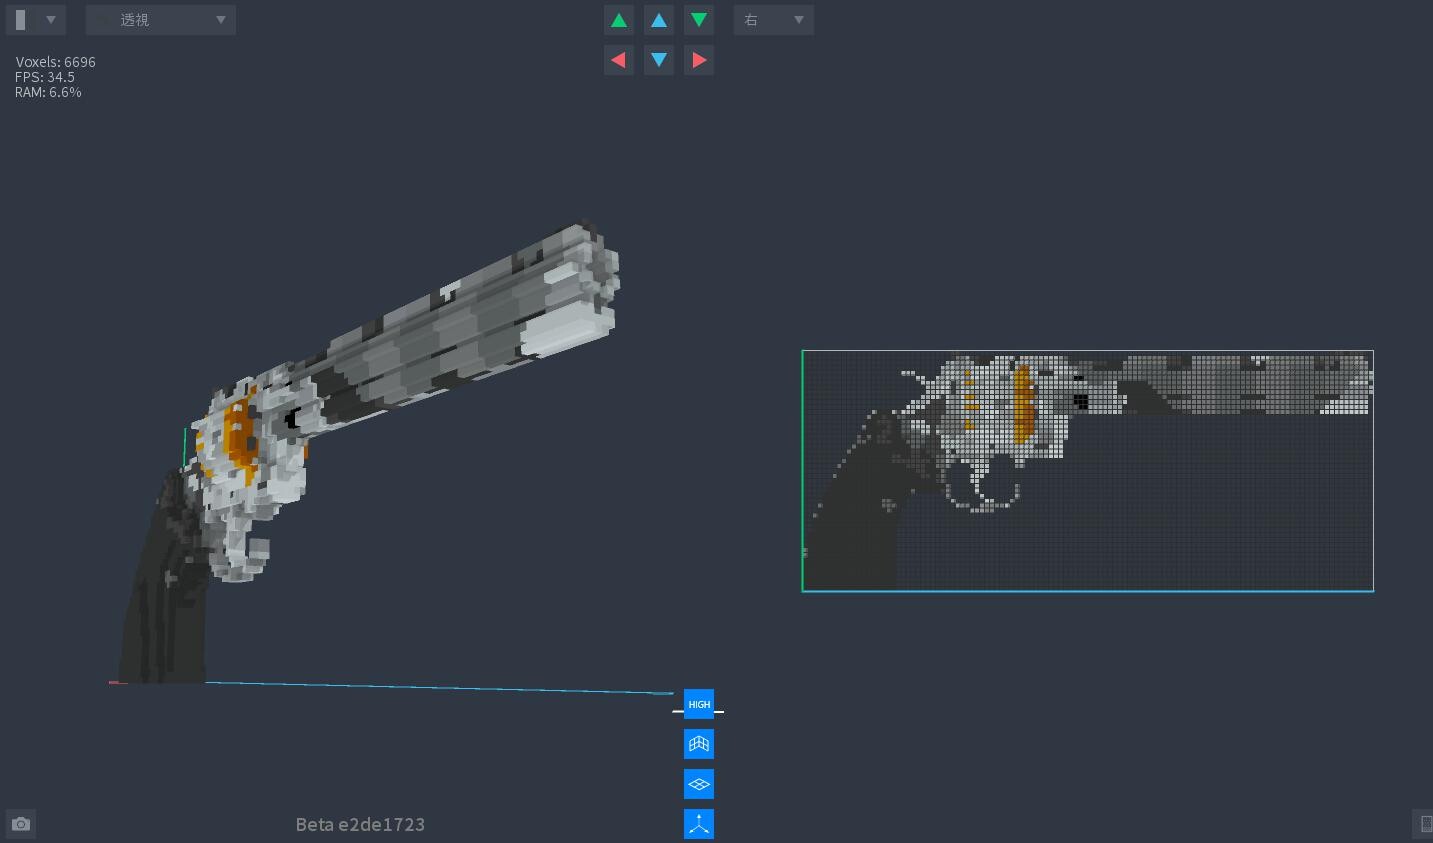Screen dimensions: 1433x843
Task: Open the 透視 perspective dropdown
Action: (x=160, y=19)
